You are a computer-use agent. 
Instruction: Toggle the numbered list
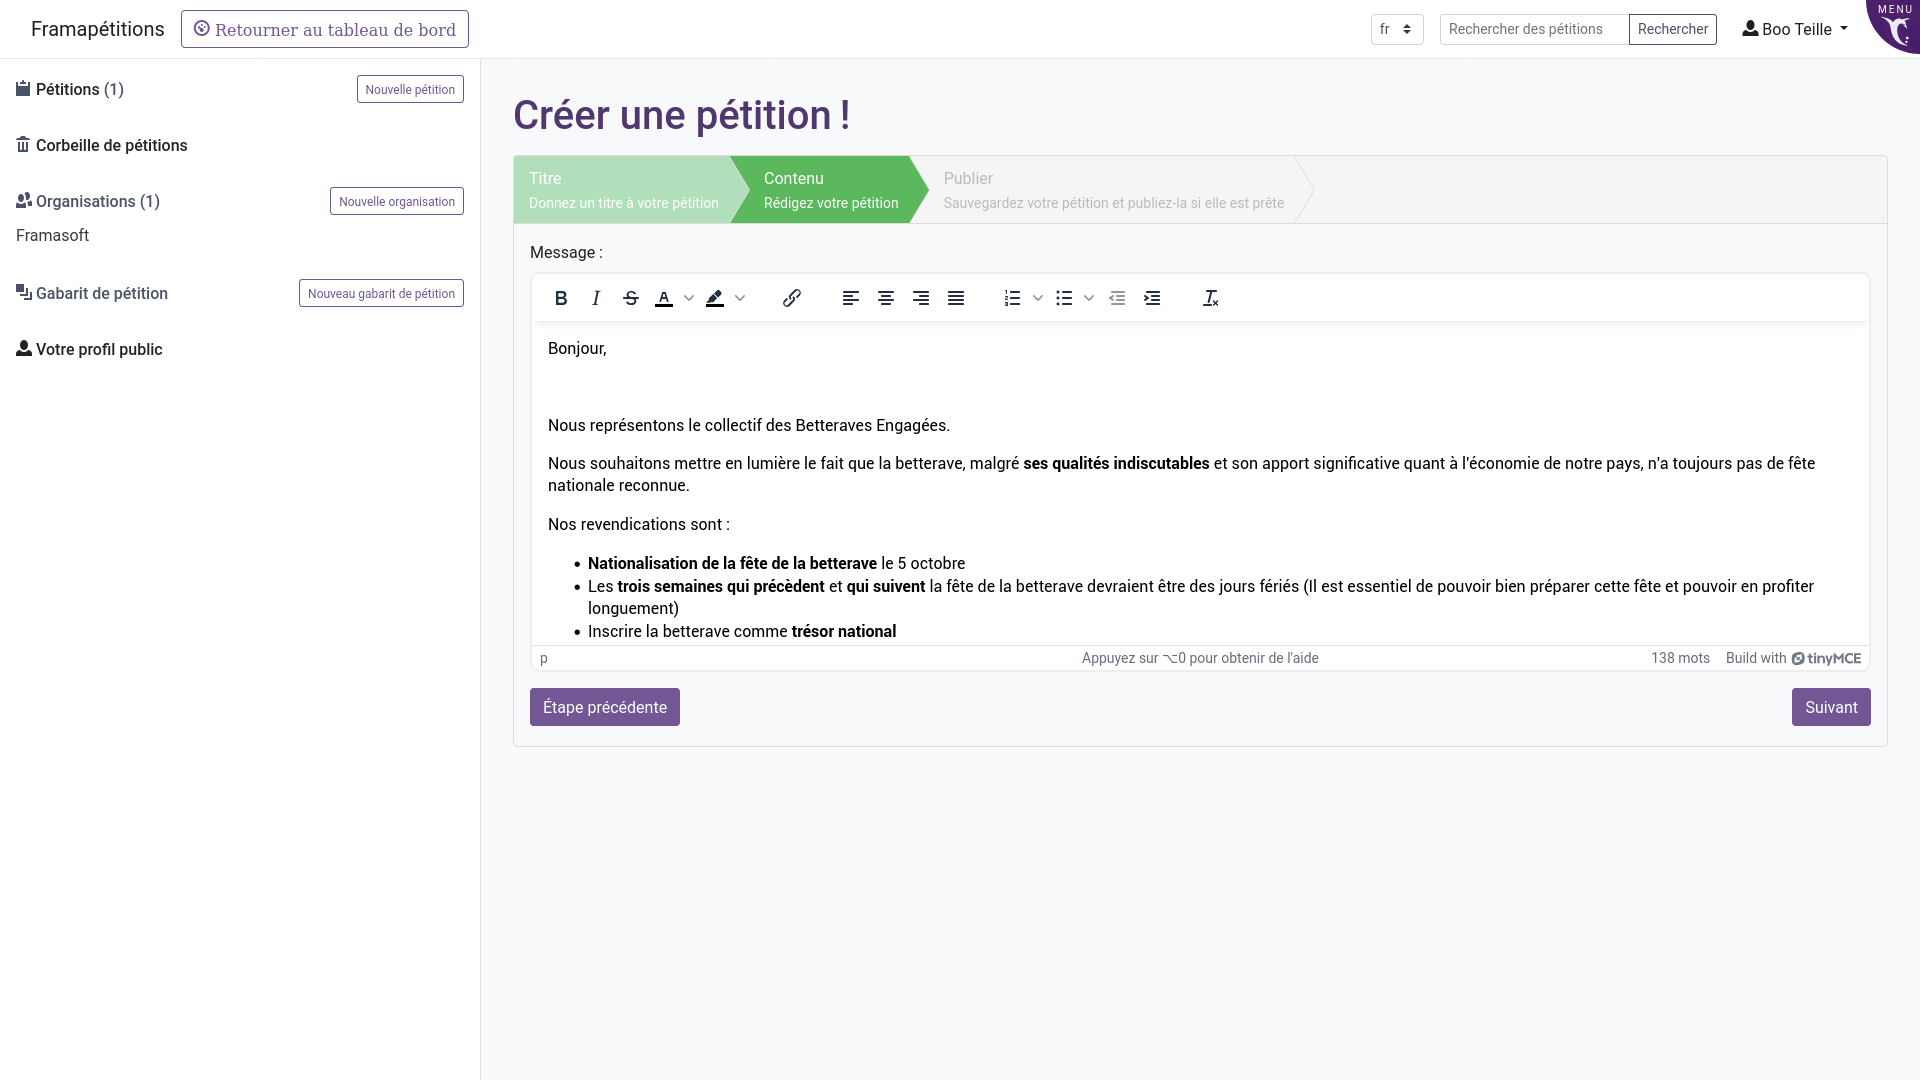1013,298
